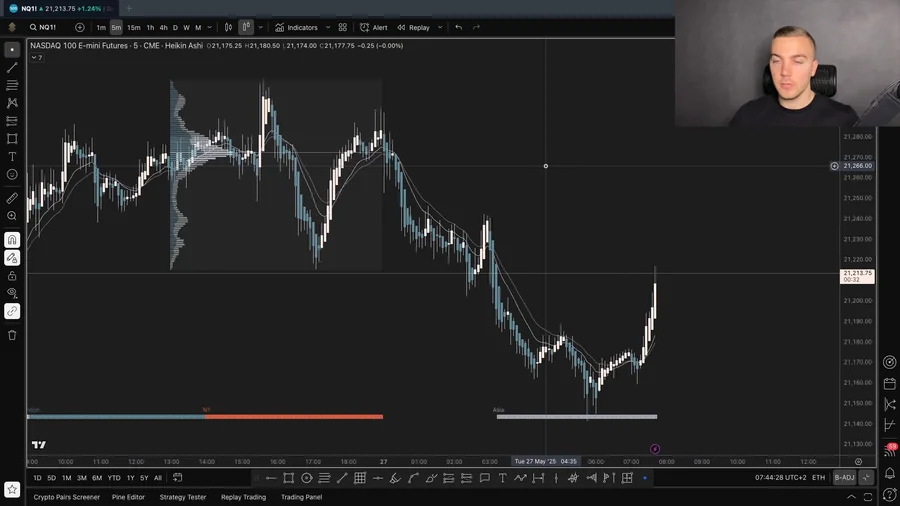The width and height of the screenshot is (900, 506).
Task: Select the Text annotation tool in left sidebar
Action: tap(12, 157)
